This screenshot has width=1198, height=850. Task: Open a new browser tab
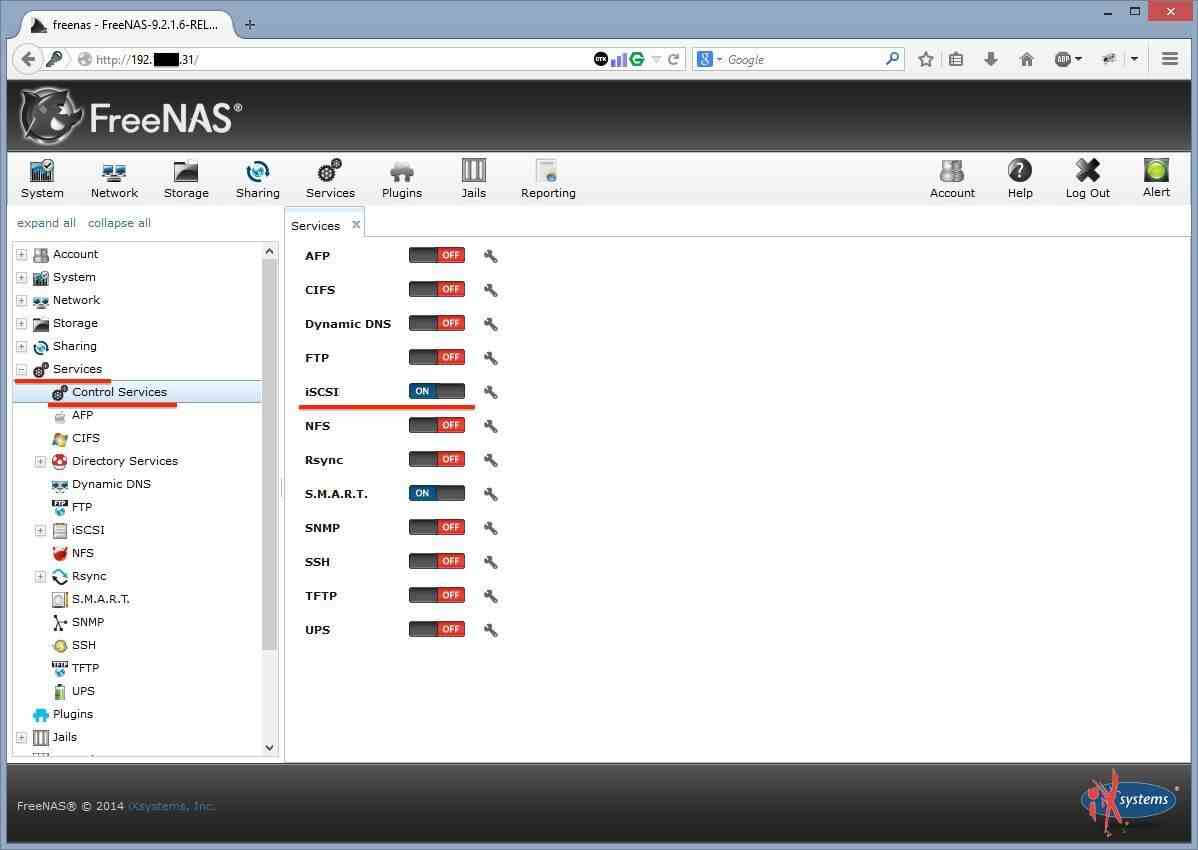250,24
